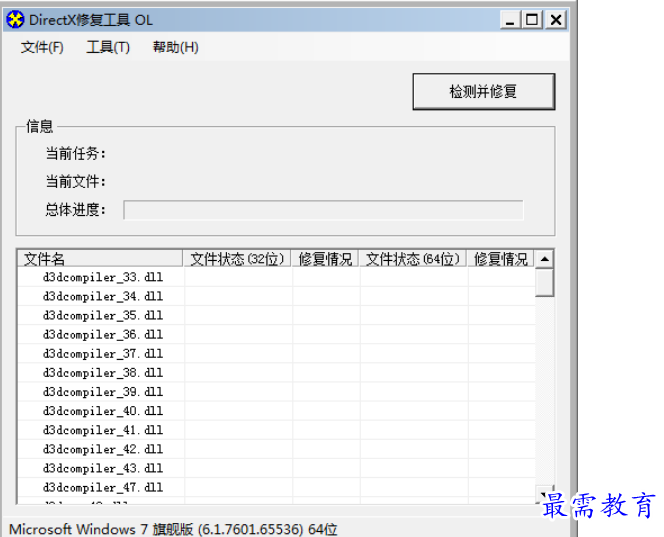Click the Microsoft Windows 7 旗舰版 status bar text

coord(173,529)
